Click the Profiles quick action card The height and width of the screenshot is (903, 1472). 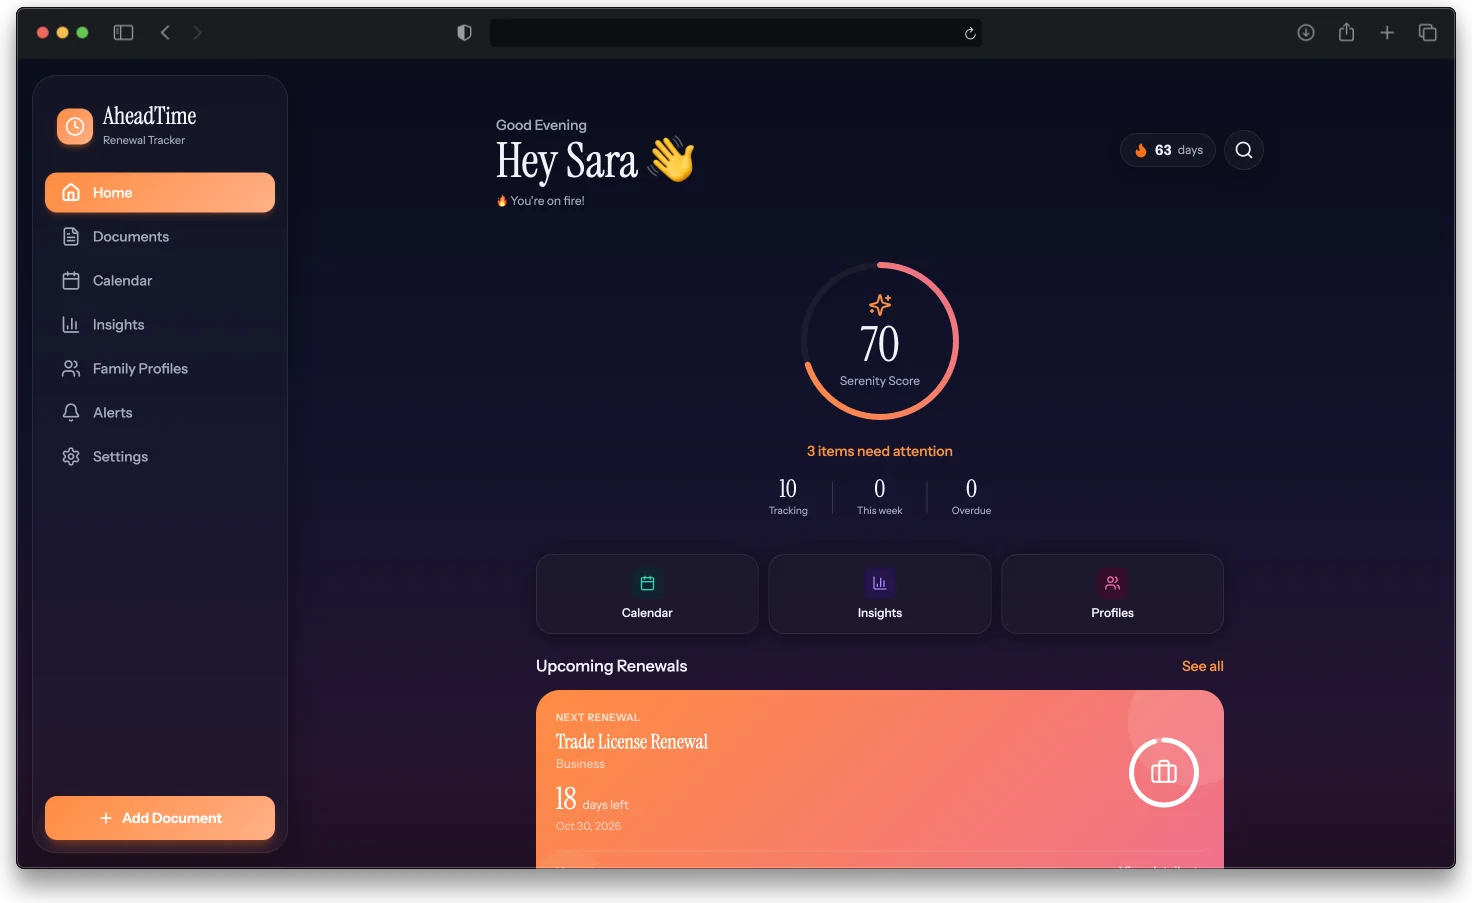1112,594
